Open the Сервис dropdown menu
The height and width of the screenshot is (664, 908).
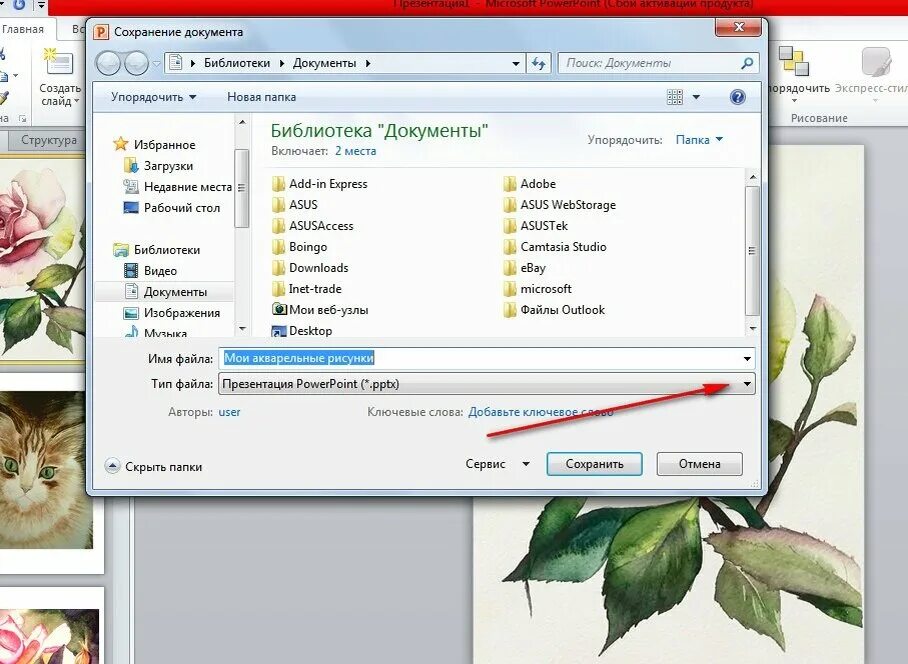[497, 464]
